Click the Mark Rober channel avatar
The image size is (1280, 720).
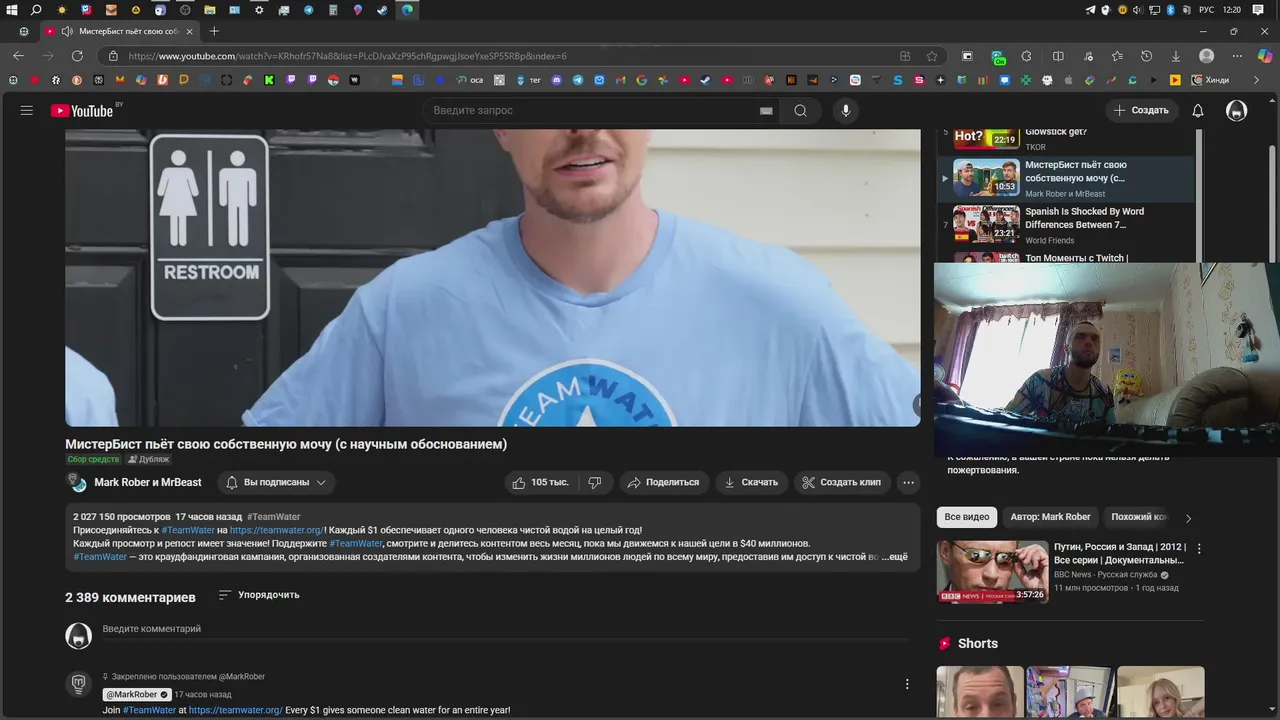coord(76,482)
